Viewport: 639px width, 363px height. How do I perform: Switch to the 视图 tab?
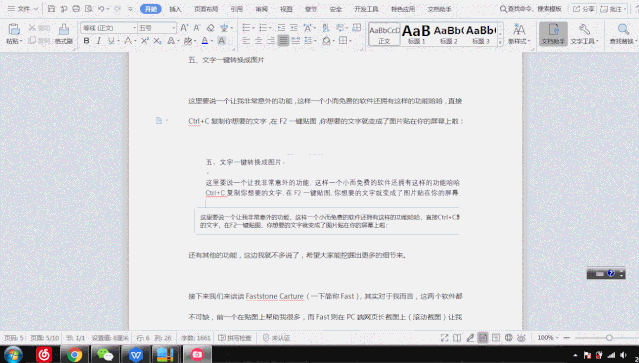286,9
